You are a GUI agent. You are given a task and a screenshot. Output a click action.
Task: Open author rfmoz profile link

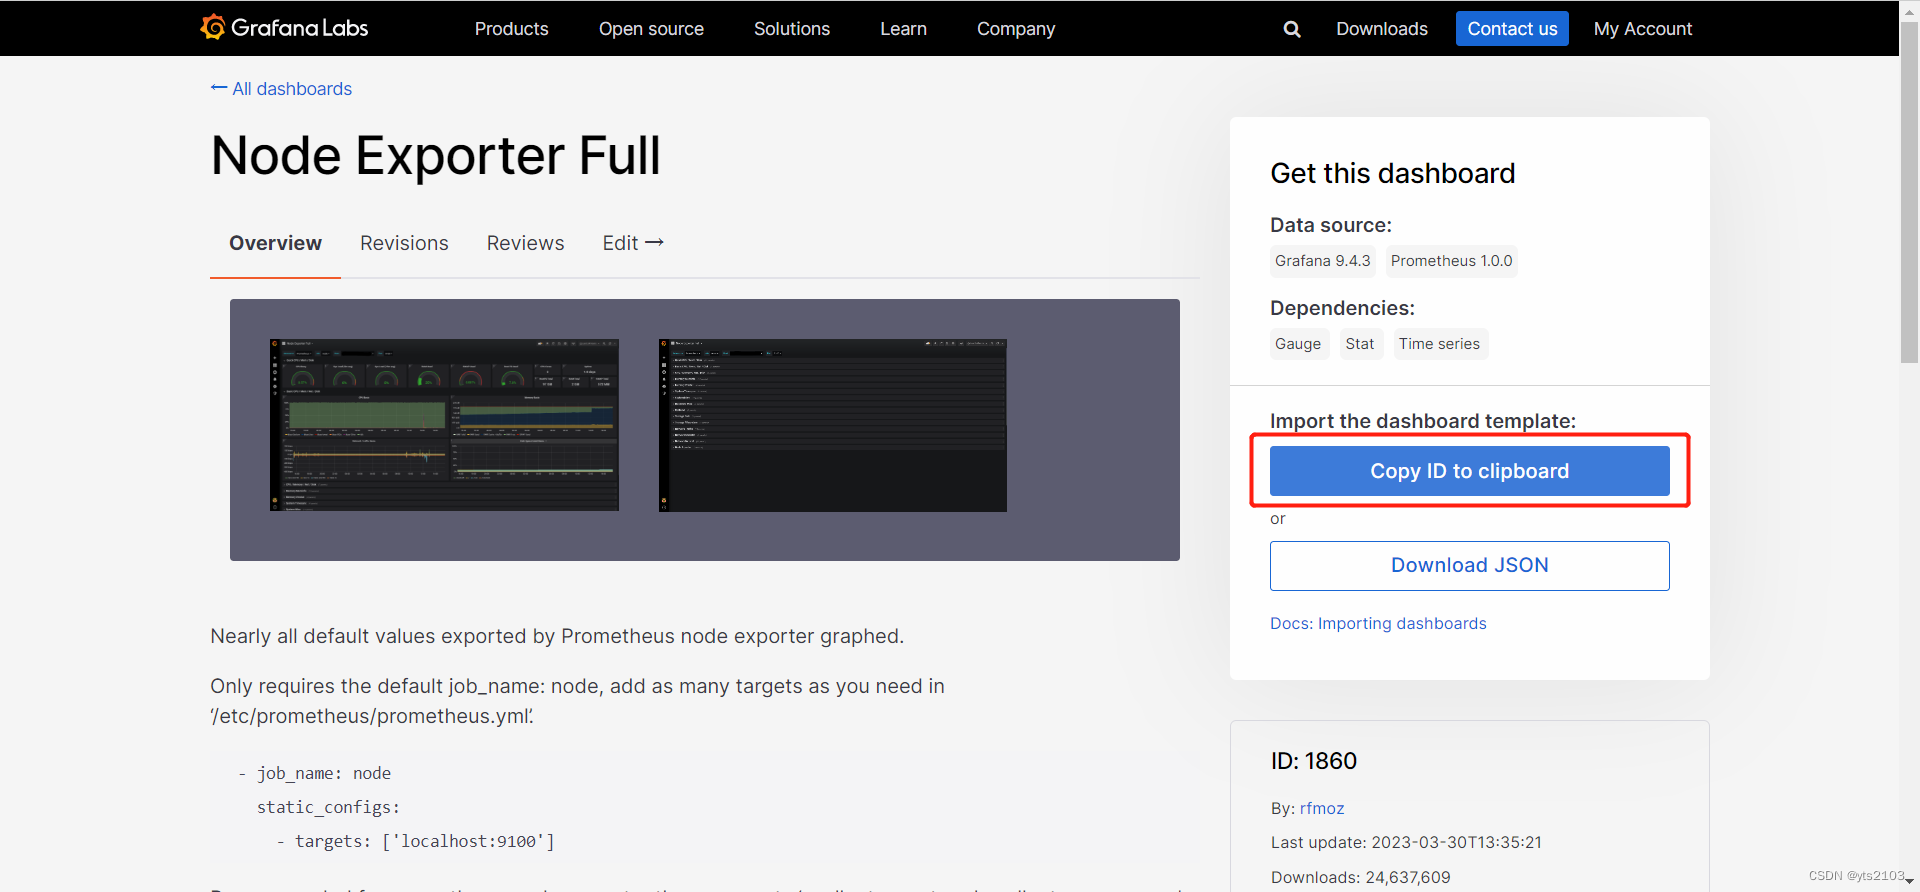click(x=1322, y=808)
